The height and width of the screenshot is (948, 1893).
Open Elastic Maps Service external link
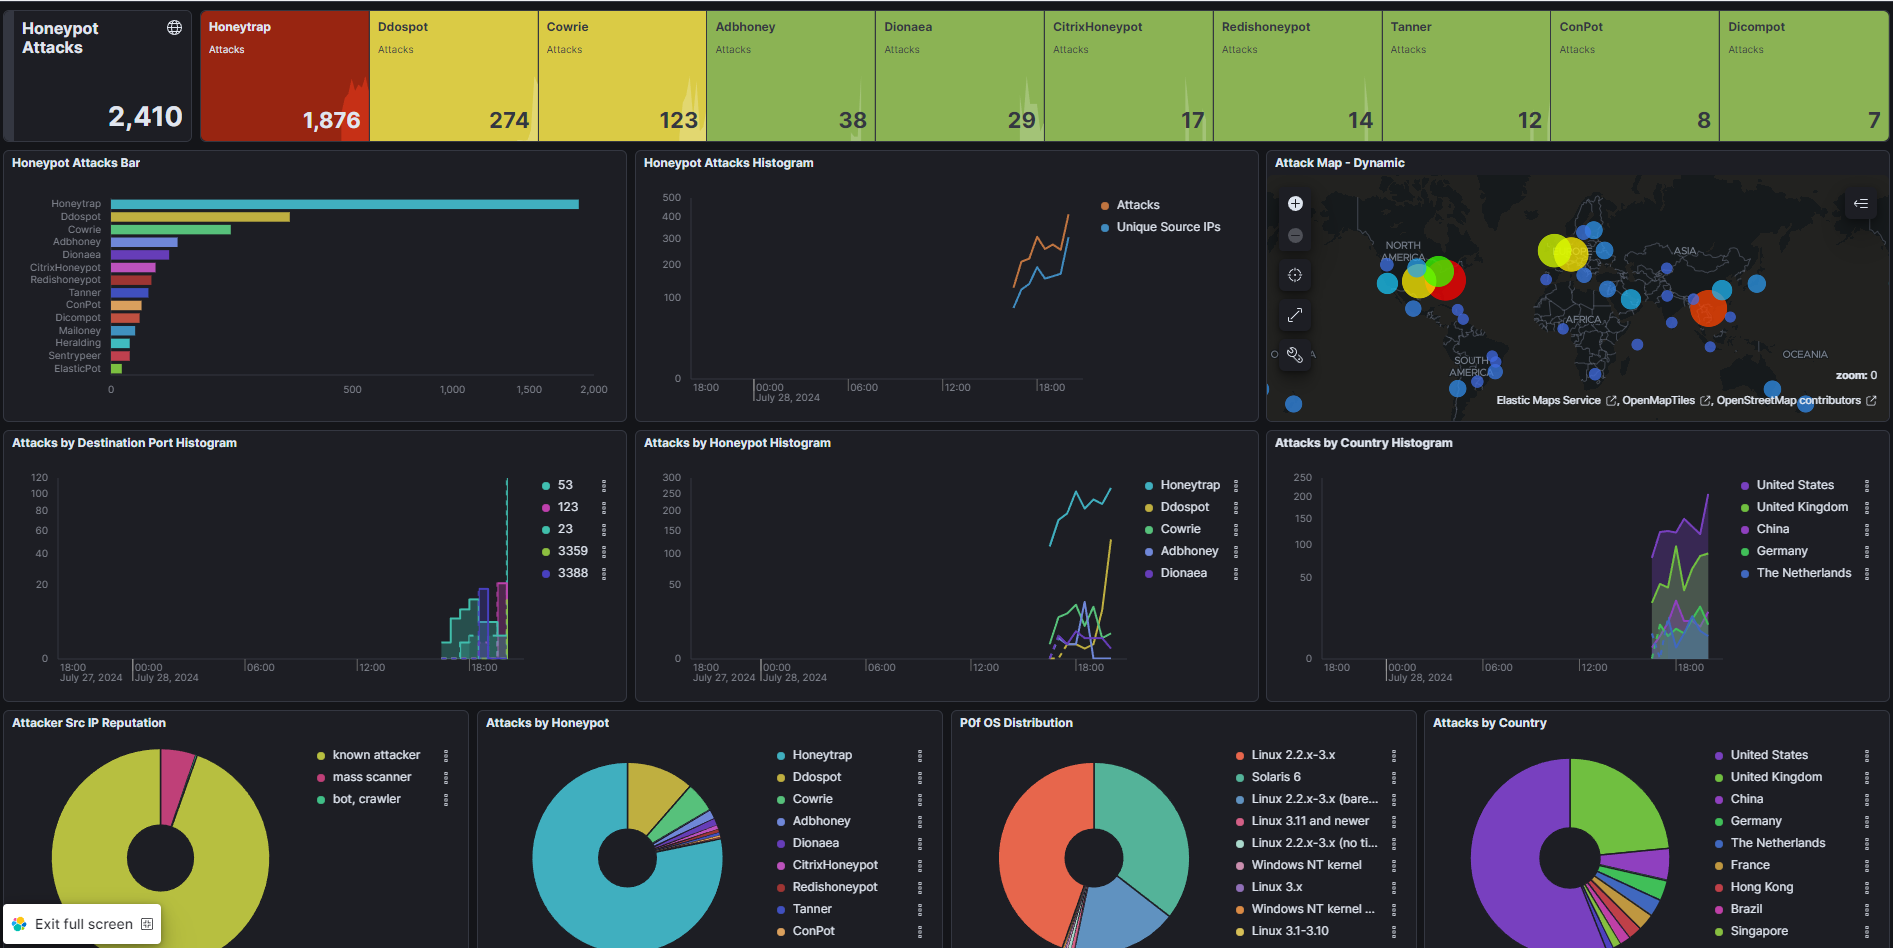click(1556, 400)
